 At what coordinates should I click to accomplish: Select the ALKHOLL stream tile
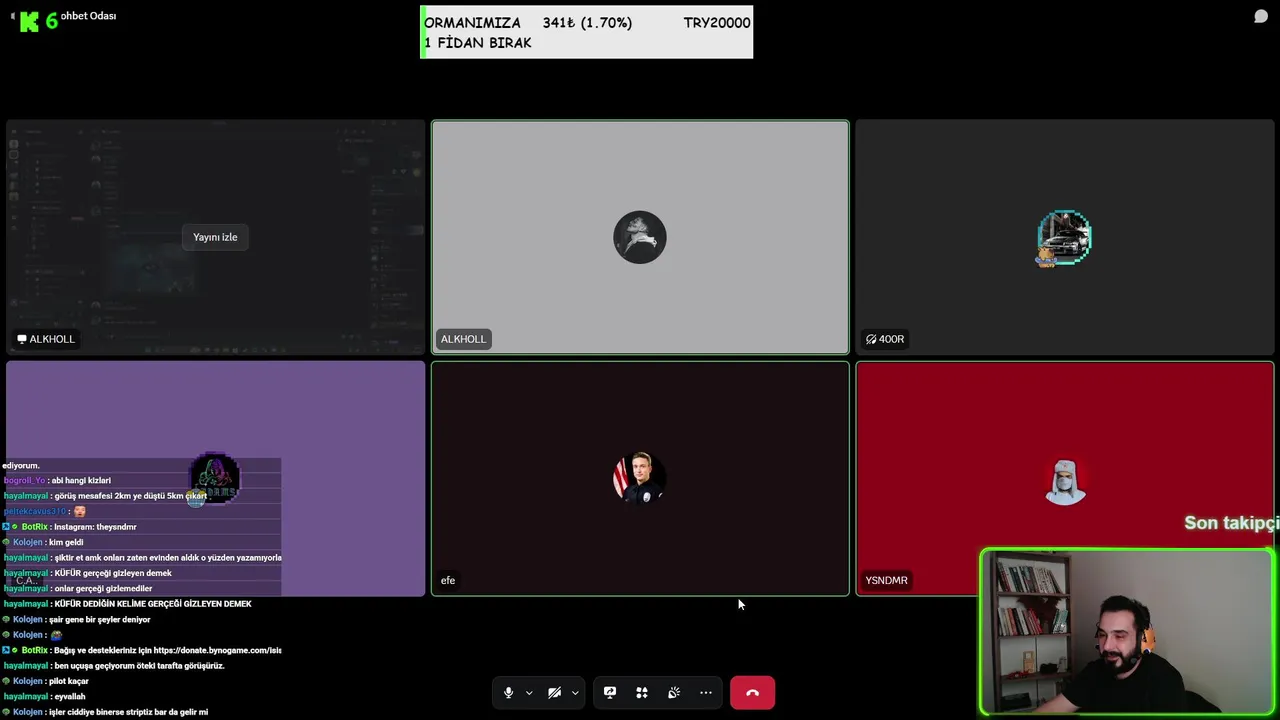(215, 237)
